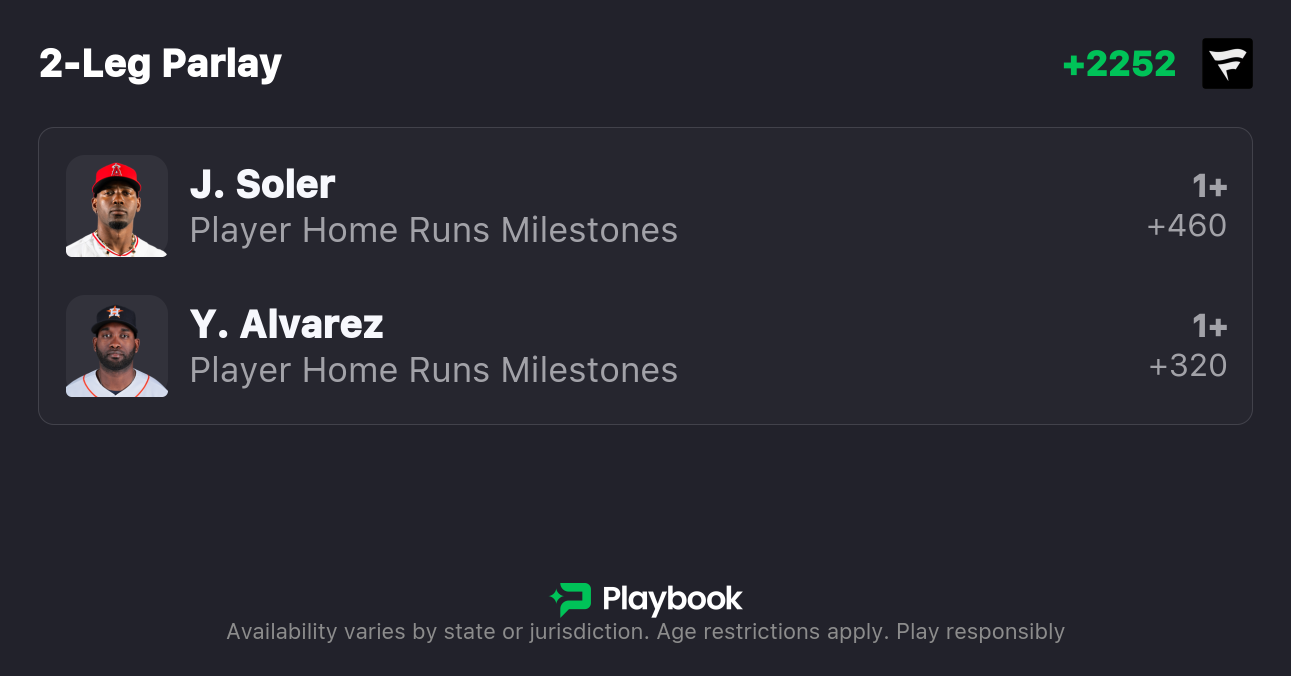The width and height of the screenshot is (1291, 676).
Task: Open J. Soler's player headshot
Action: (x=116, y=206)
